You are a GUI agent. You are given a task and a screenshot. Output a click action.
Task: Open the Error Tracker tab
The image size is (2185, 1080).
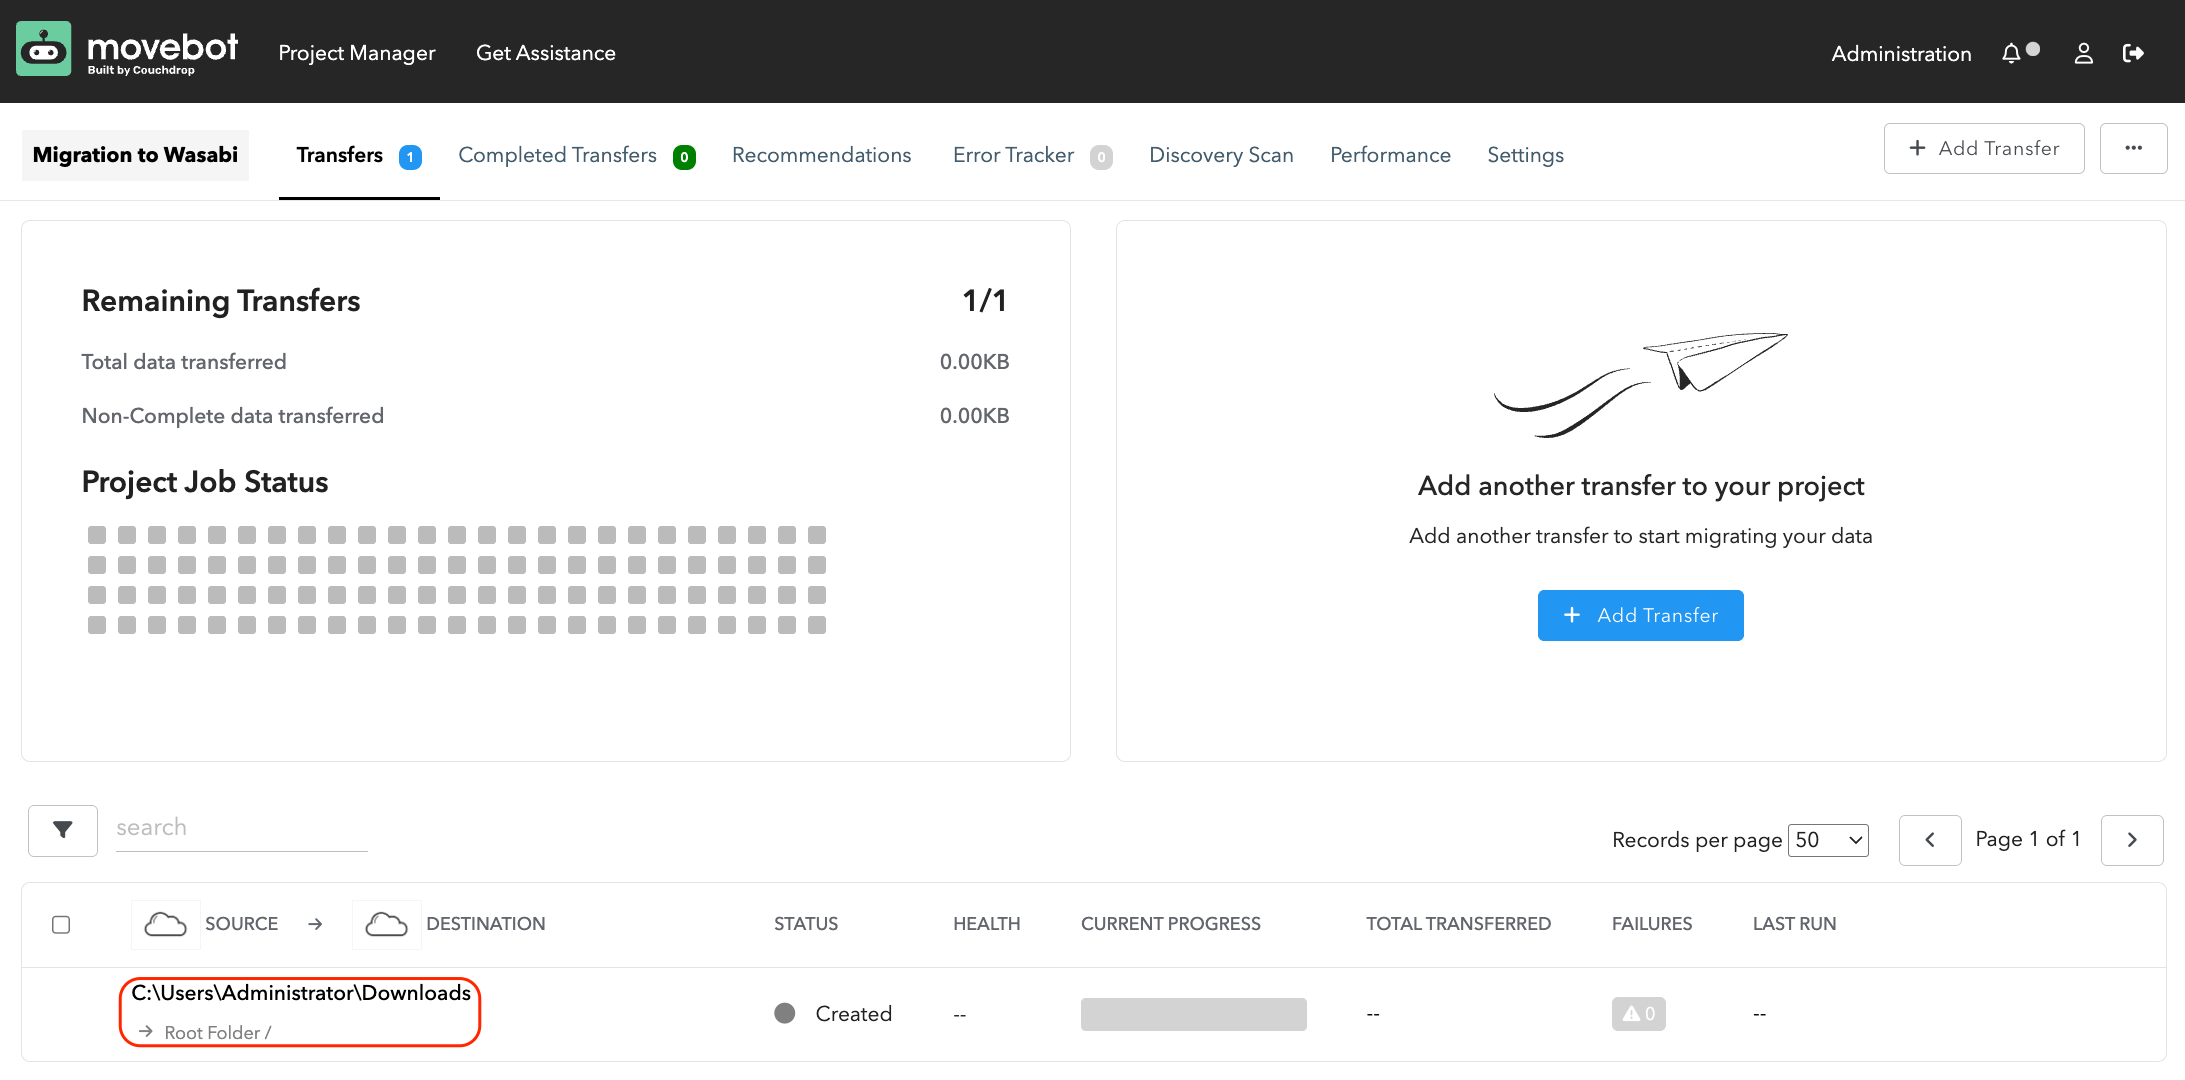tap(1032, 155)
